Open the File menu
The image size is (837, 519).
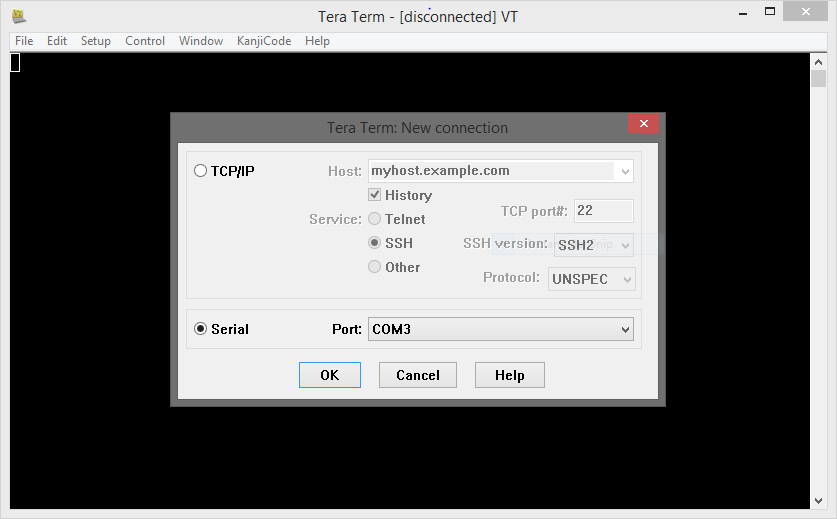[24, 41]
